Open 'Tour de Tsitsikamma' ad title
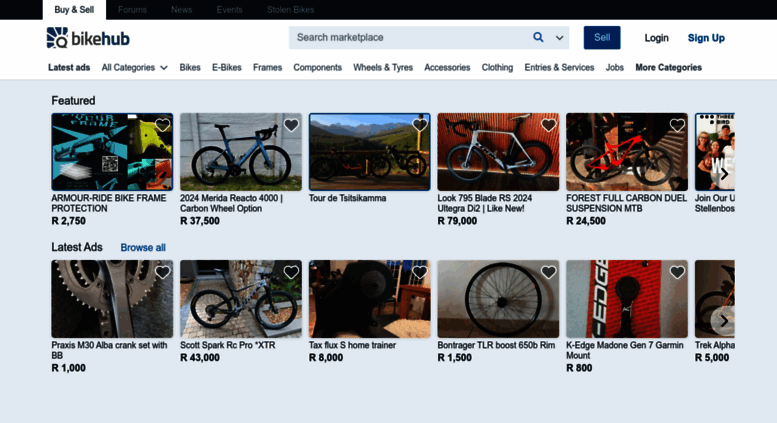This screenshot has height=423, width=777. (x=347, y=198)
